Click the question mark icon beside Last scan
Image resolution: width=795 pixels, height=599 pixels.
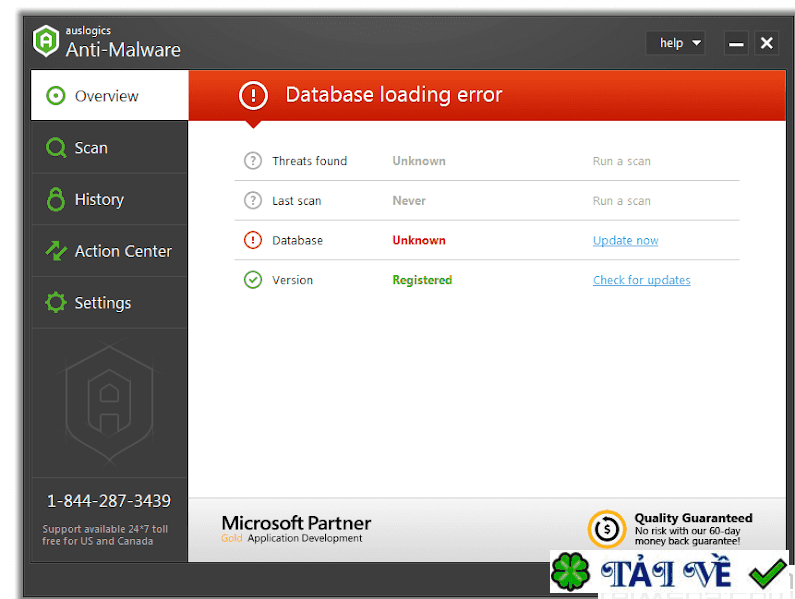[x=253, y=200]
